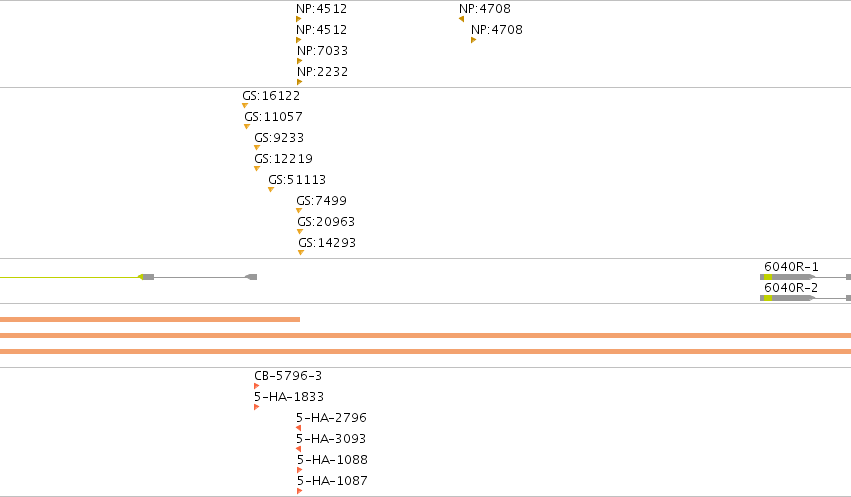Viewport: 851px width, 497px height.
Task: Open the NP:4708 feature with left-pointing triangle
Action: (x=485, y=9)
